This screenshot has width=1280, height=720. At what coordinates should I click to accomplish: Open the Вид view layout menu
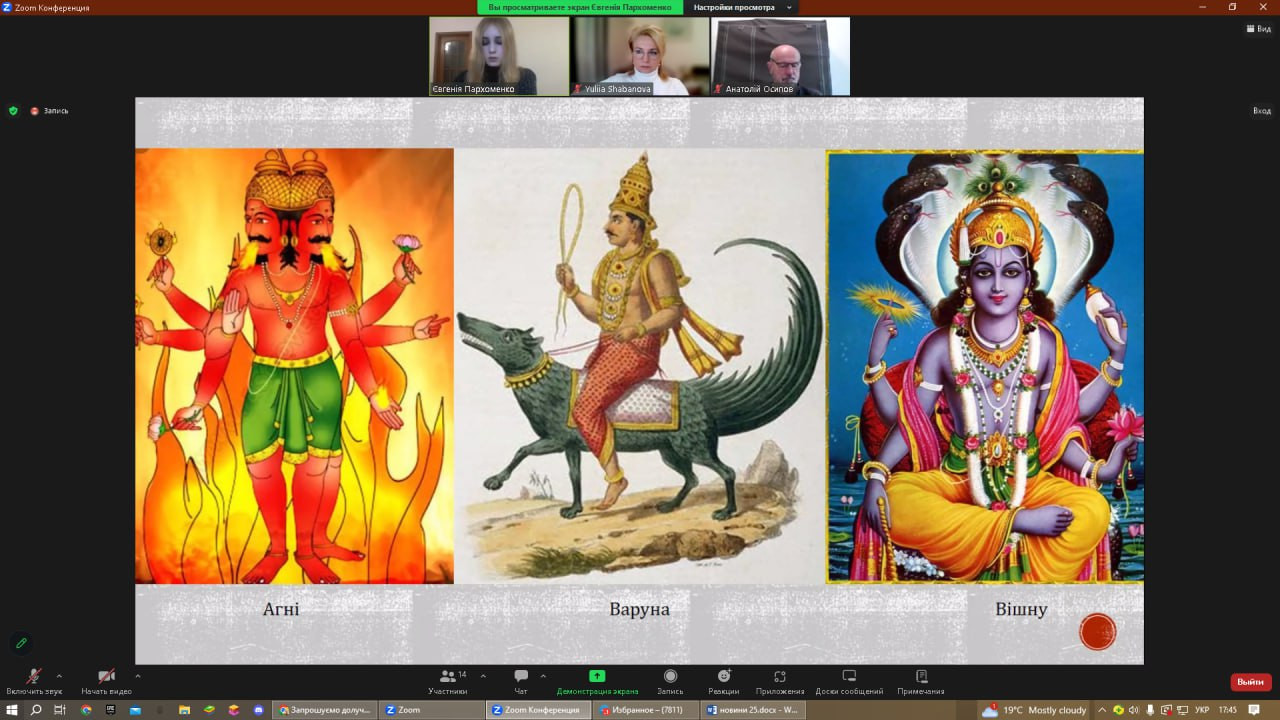pos(1258,29)
